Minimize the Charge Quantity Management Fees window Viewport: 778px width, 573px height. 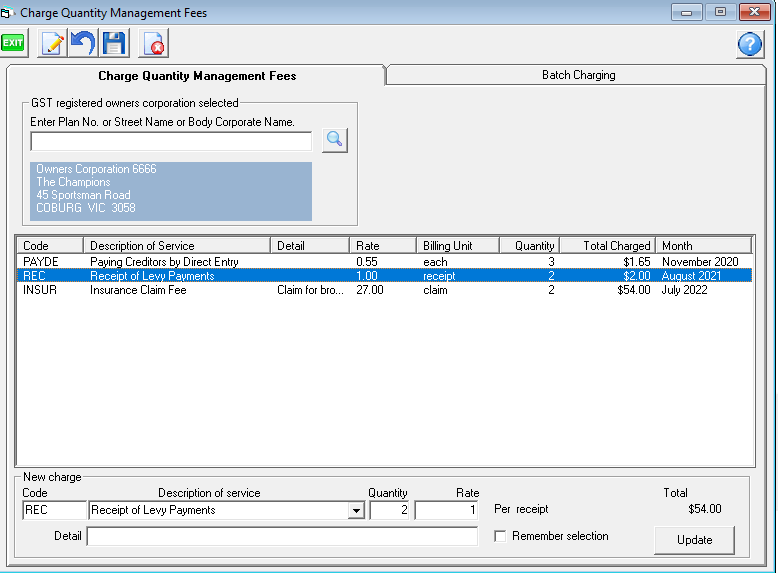[687, 12]
